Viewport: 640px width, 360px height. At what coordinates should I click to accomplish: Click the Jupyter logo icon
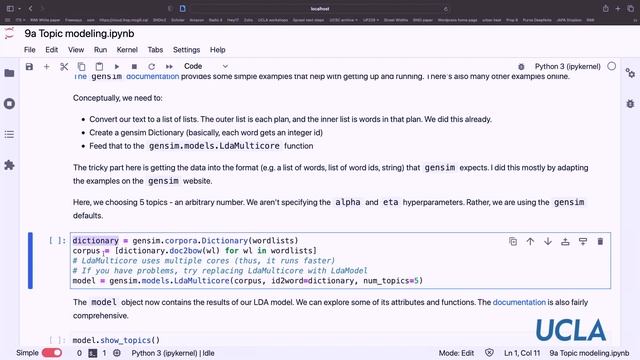click(9, 33)
